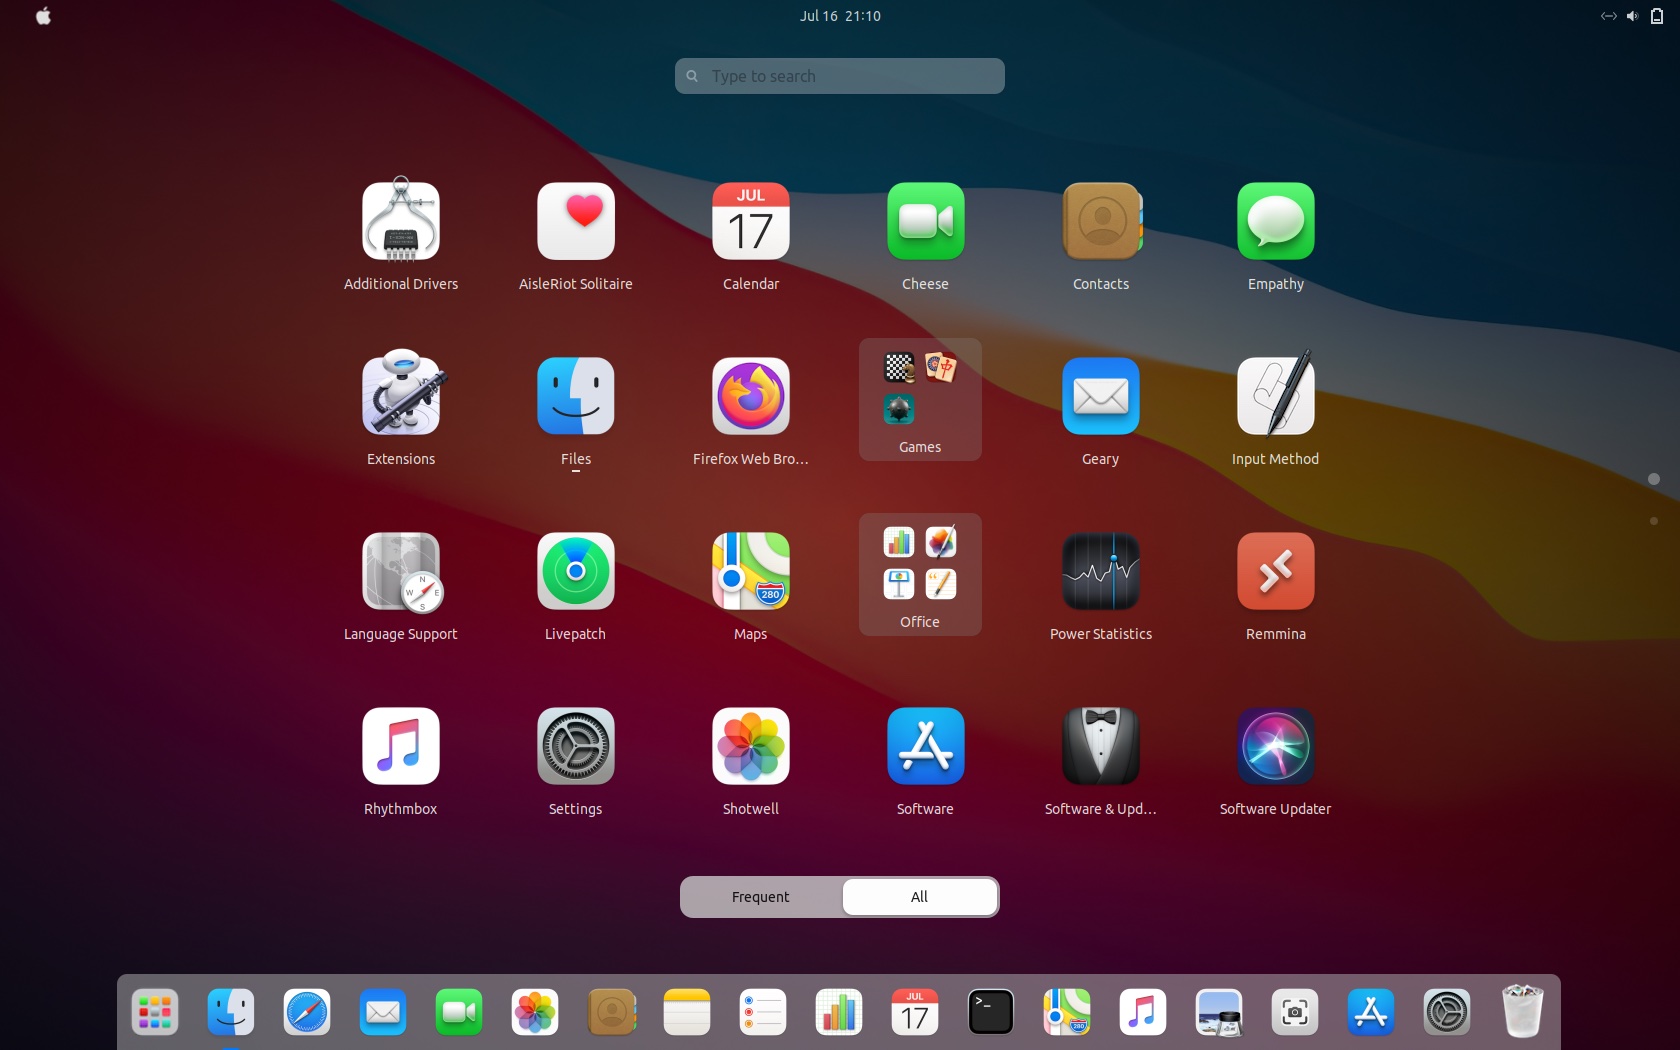Open Software & Updates
1680x1050 pixels.
tap(1101, 746)
